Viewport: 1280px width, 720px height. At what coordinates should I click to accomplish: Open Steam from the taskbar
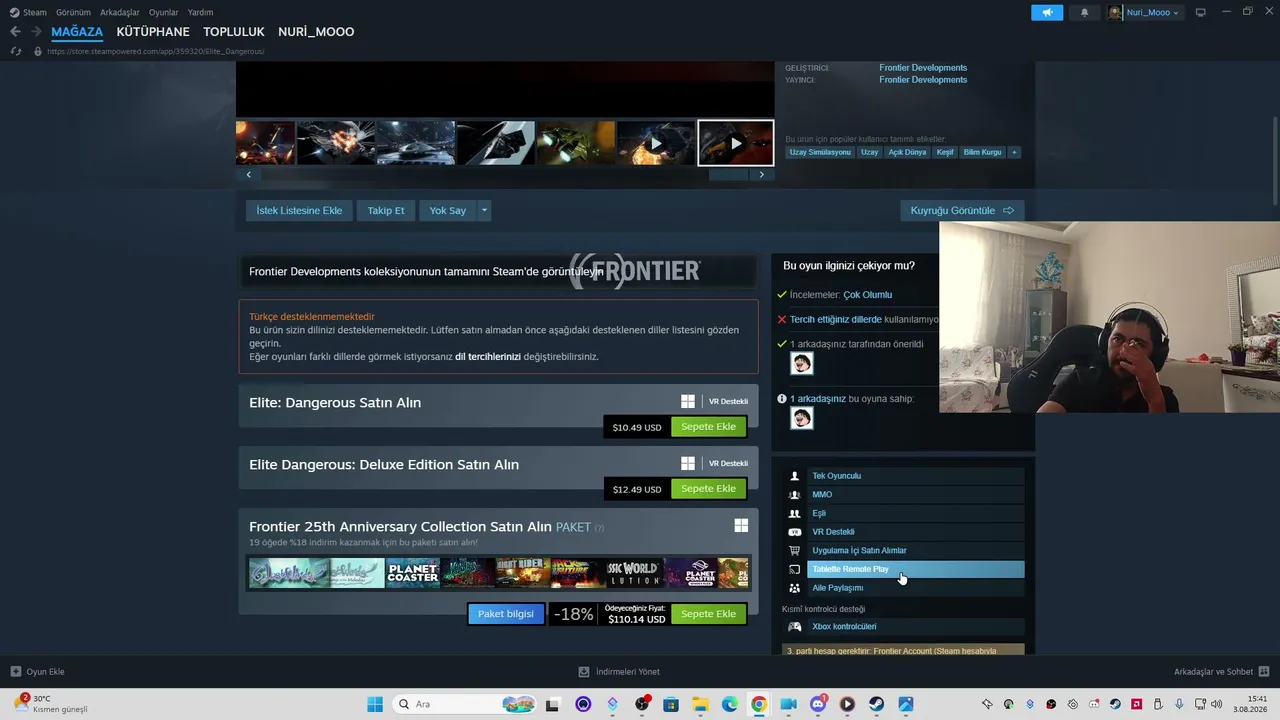tap(876, 704)
